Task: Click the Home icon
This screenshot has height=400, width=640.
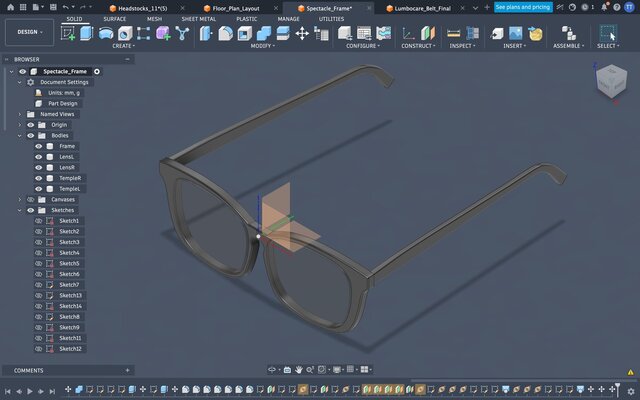Action: tap(11, 7)
